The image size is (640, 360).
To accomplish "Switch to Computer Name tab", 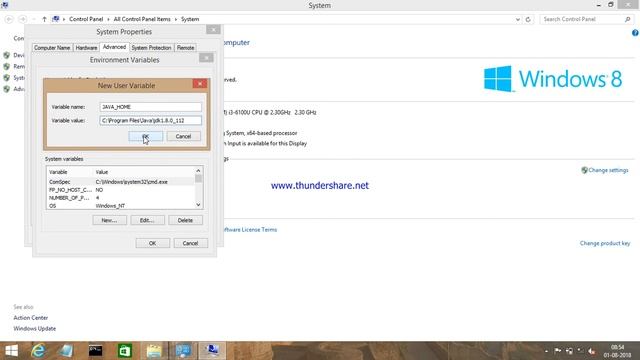I will [x=52, y=48].
